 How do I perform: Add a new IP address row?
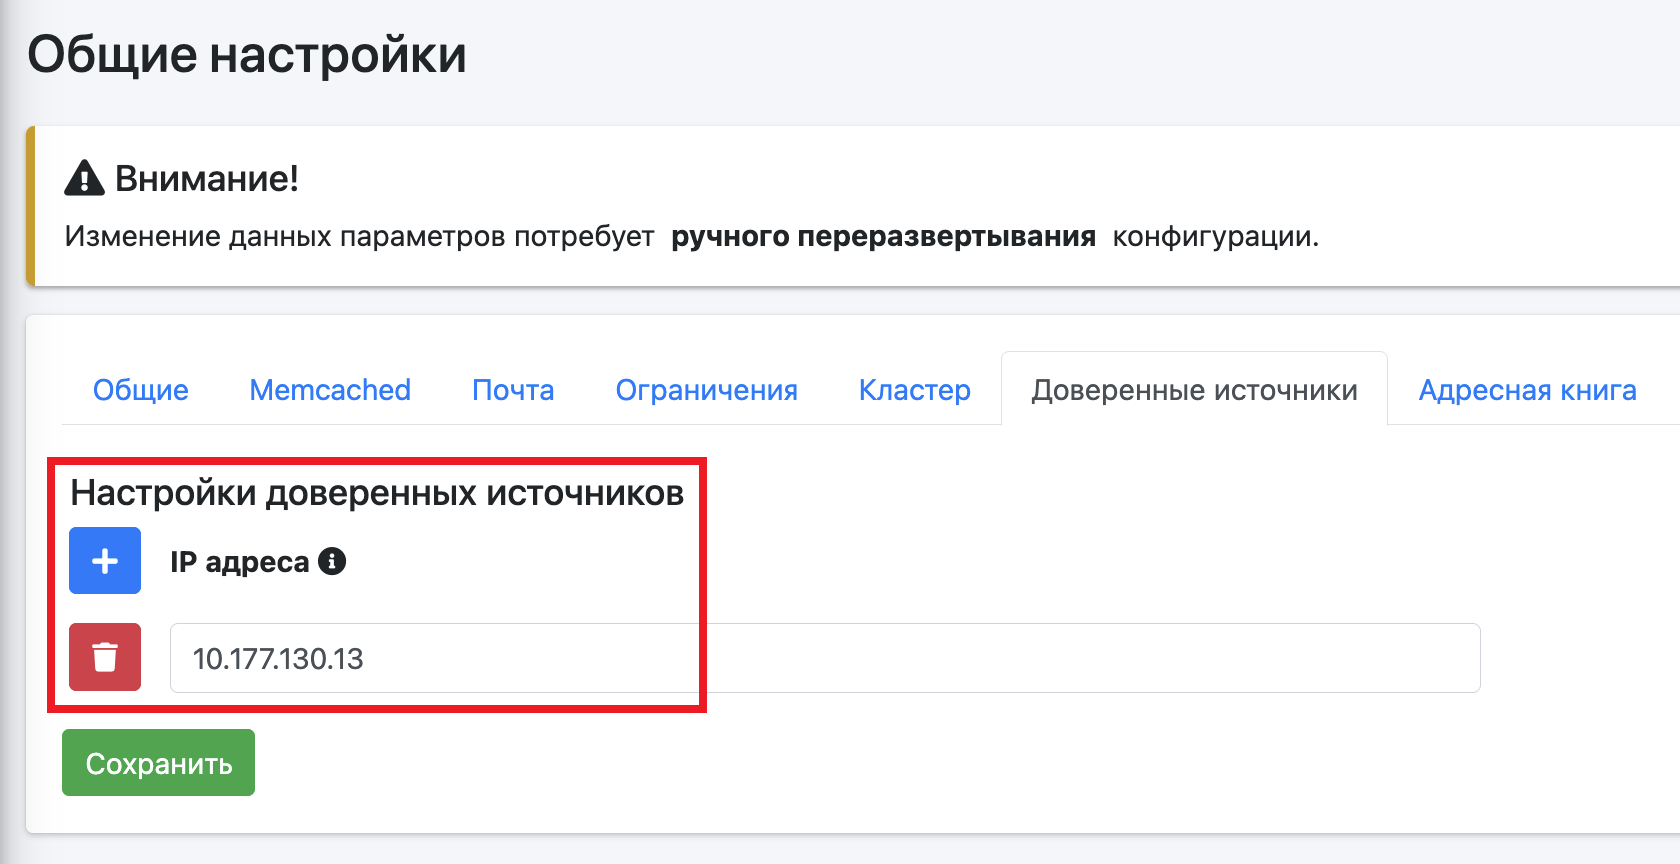coord(105,561)
